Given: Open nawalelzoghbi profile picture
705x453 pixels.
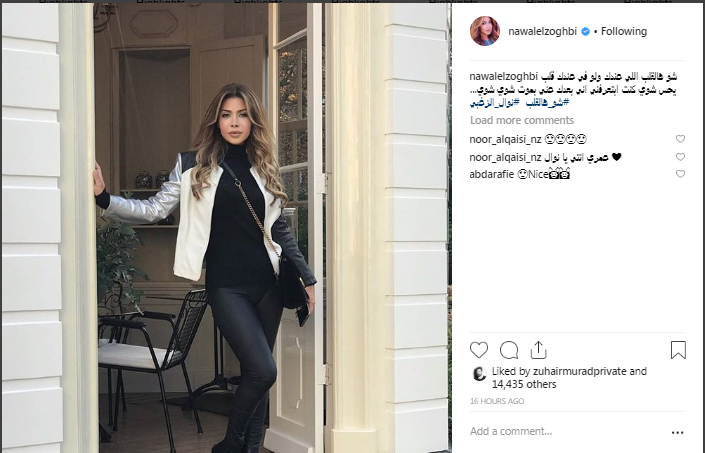Looking at the screenshot, I should pos(485,31).
